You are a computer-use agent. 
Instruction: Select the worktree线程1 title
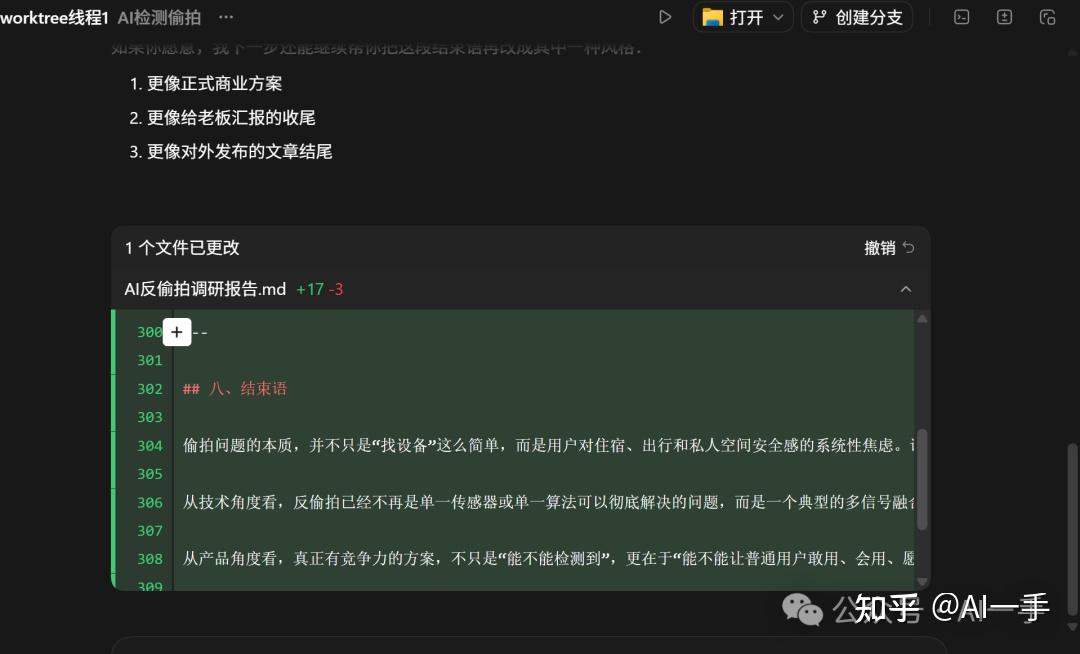pos(54,18)
